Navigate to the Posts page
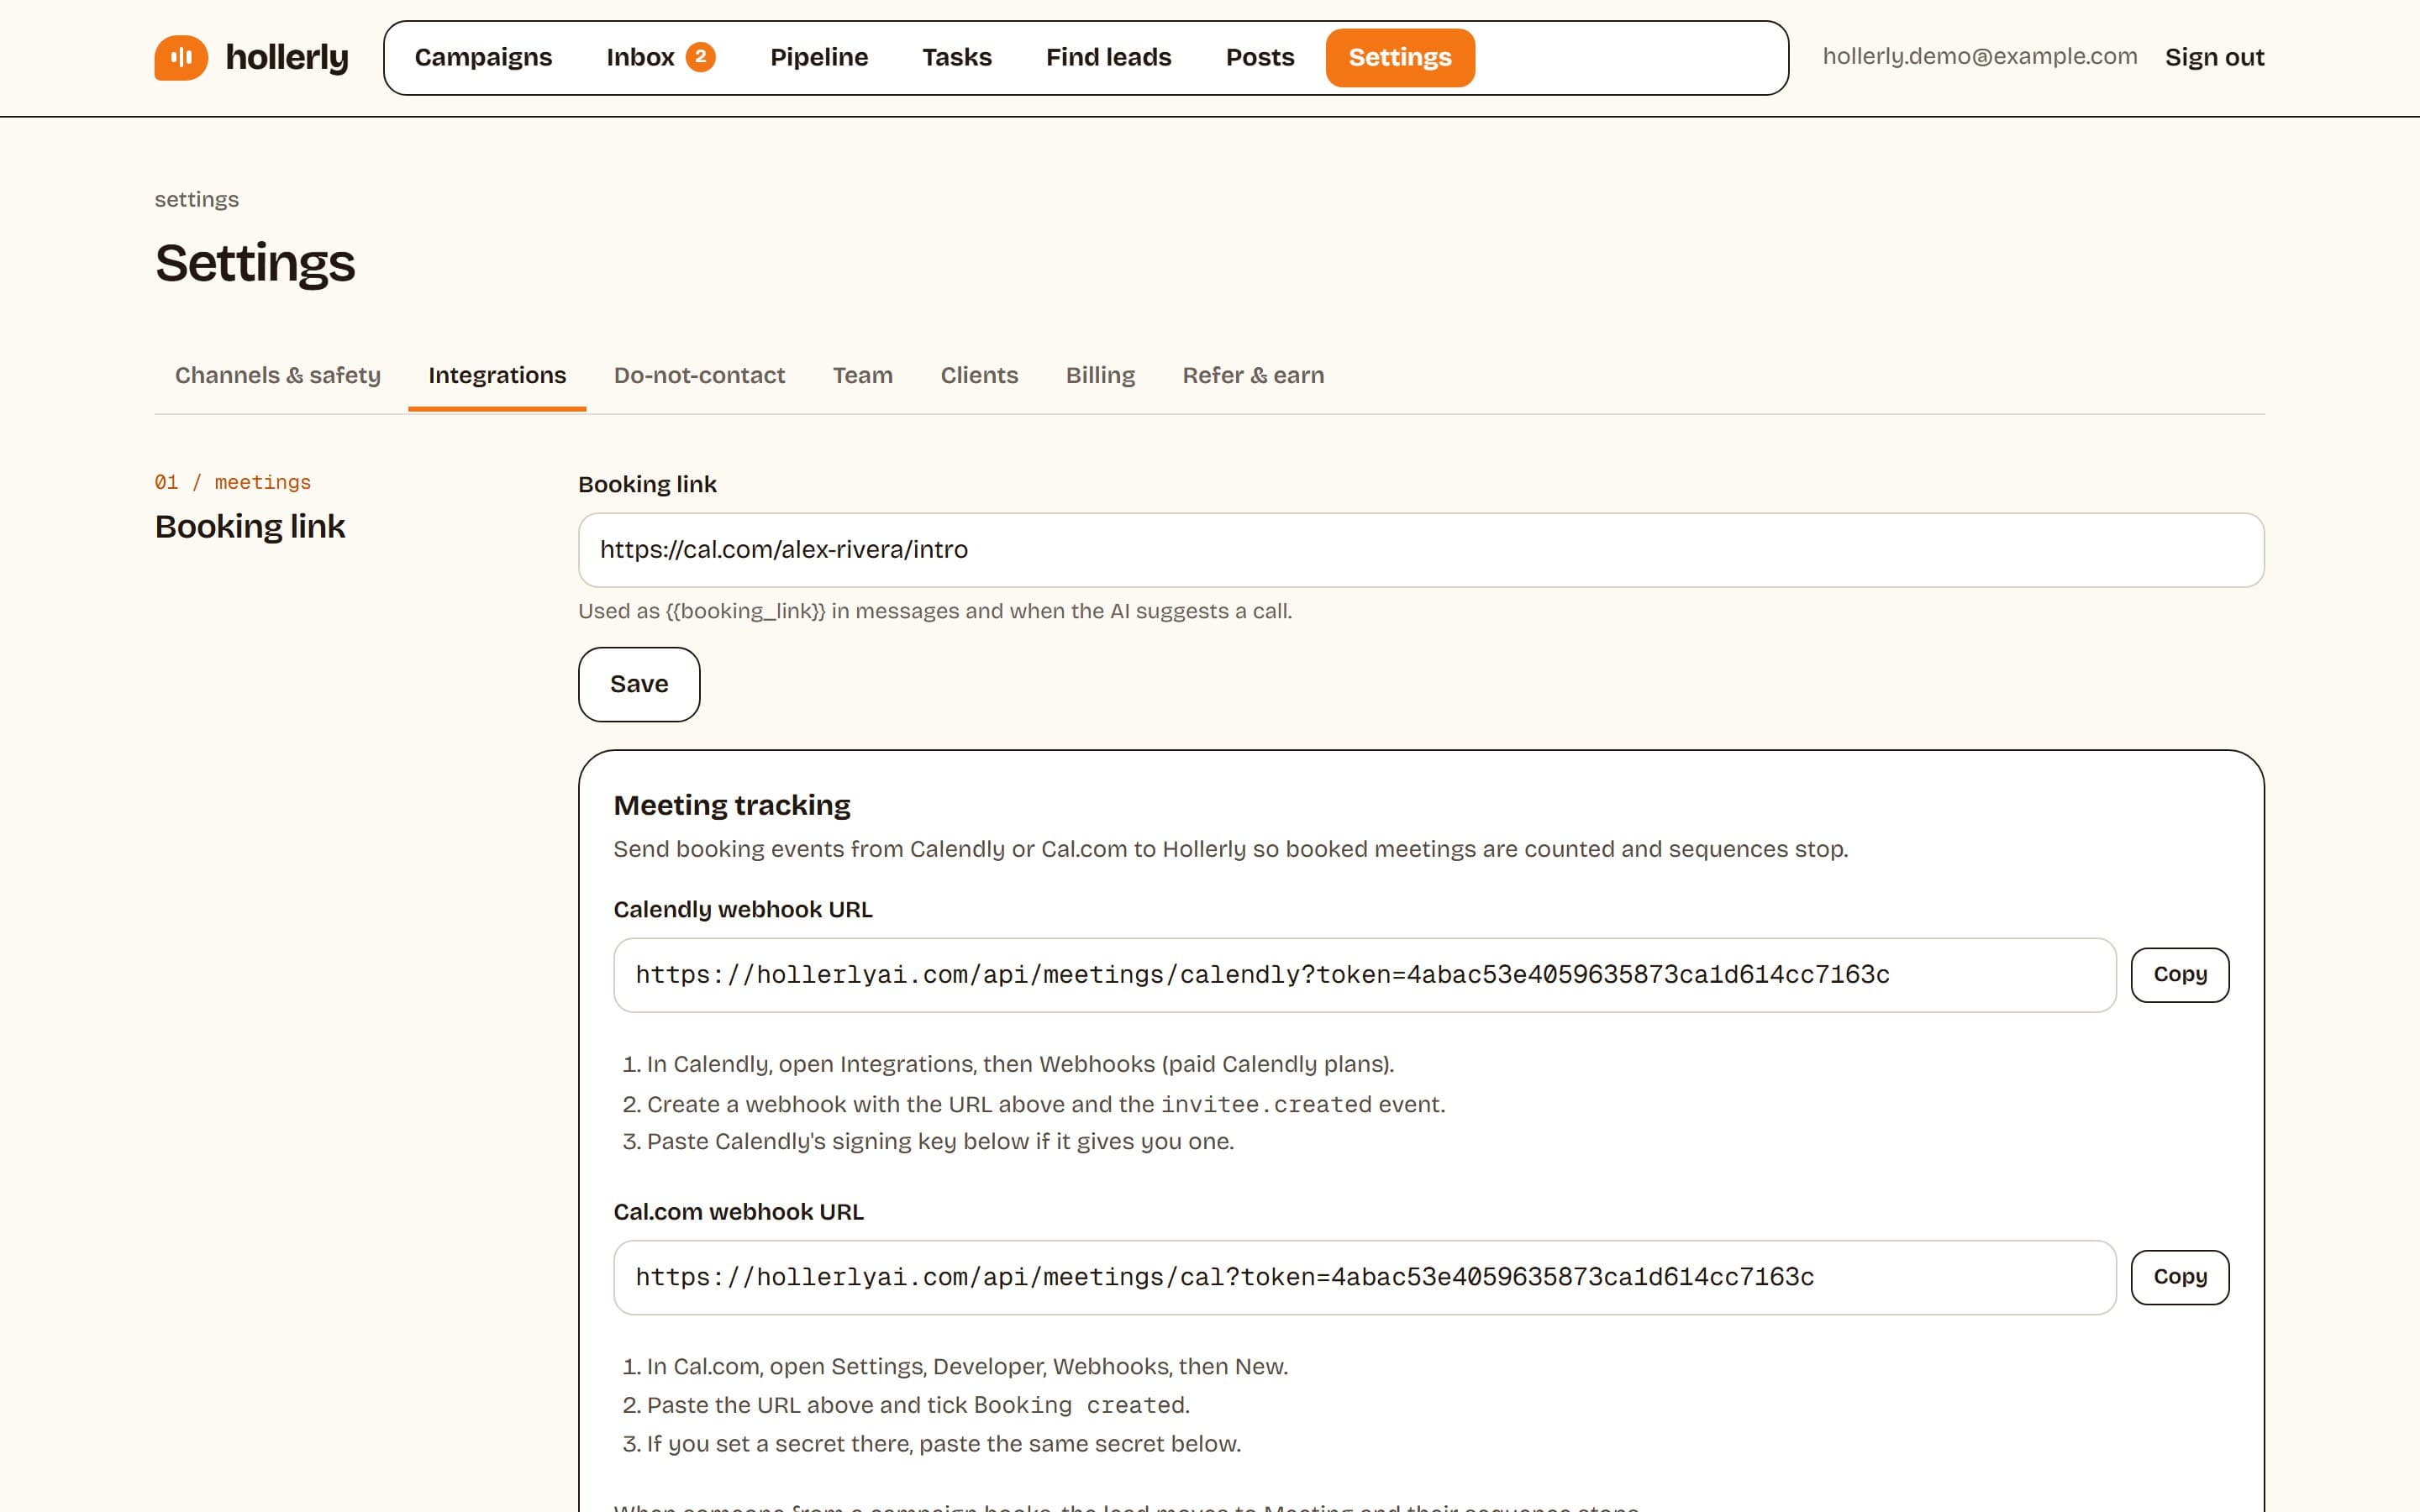Viewport: 2420px width, 1512px height. tap(1260, 57)
